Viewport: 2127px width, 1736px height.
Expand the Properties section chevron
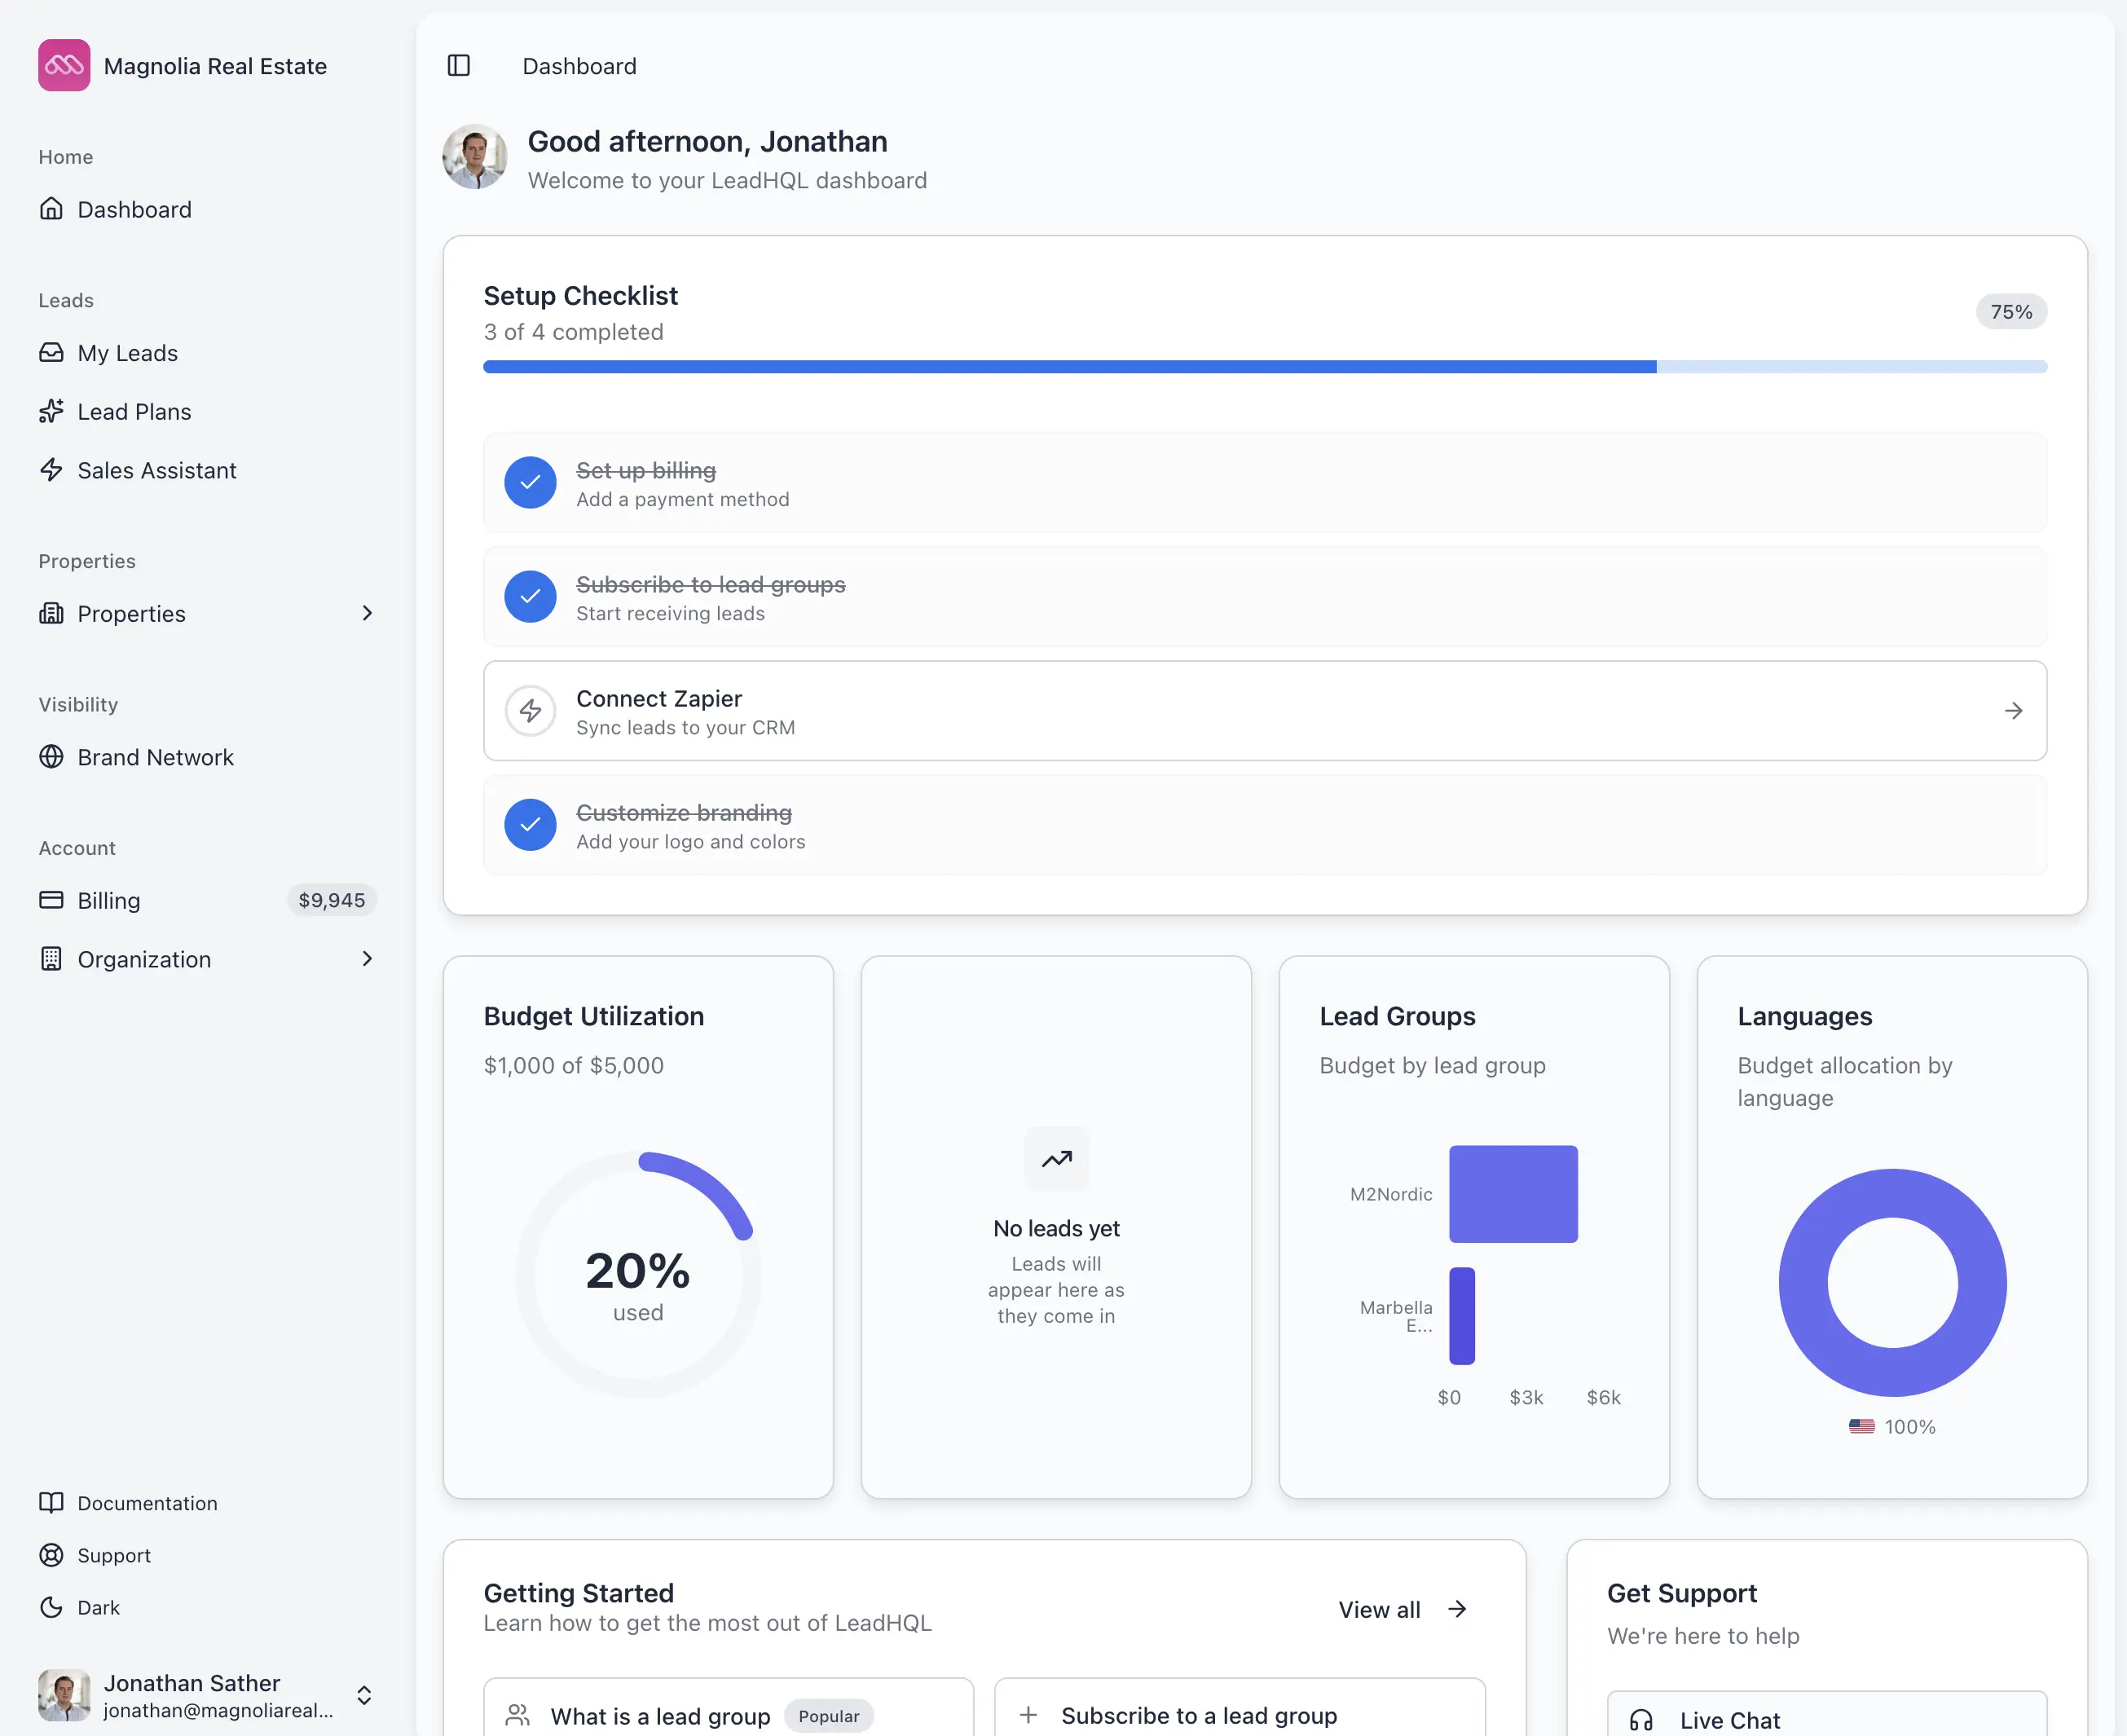coord(367,613)
